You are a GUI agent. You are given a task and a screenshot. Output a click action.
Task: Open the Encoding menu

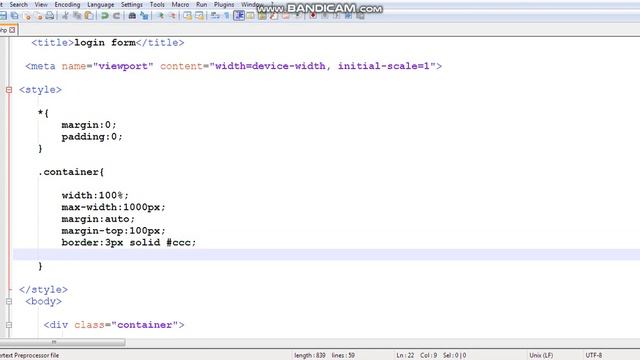(x=67, y=4)
